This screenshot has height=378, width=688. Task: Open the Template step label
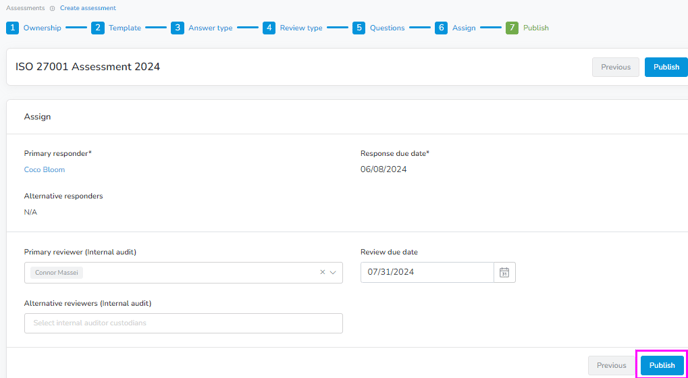pyautogui.click(x=125, y=28)
